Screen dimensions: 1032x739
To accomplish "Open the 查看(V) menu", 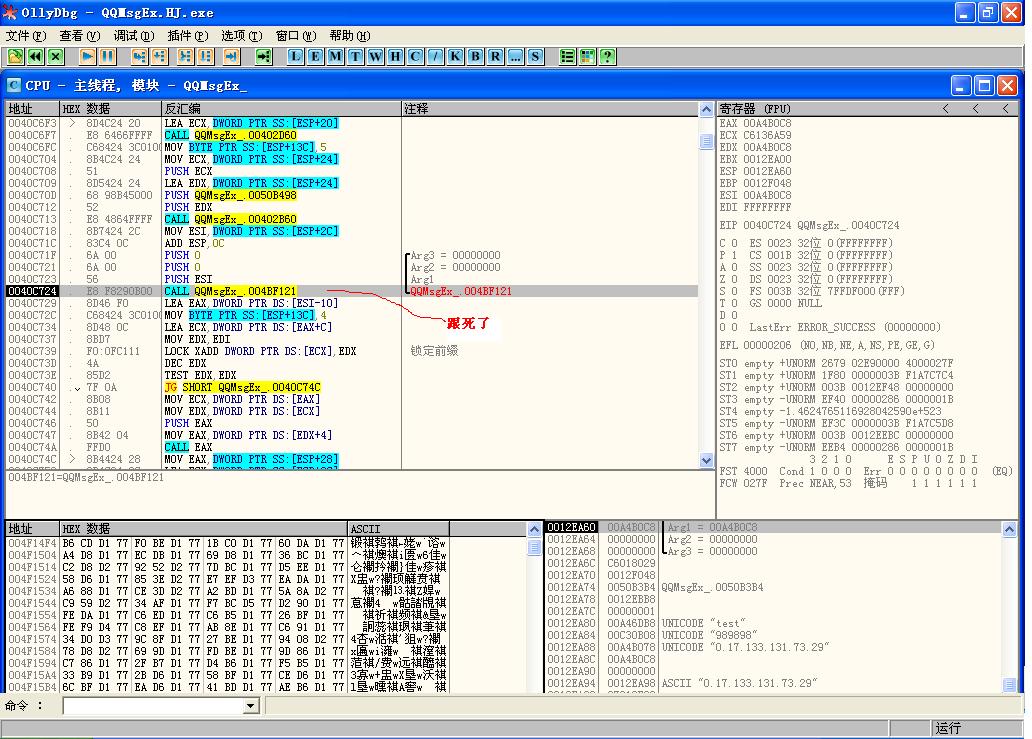I will click(80, 36).
